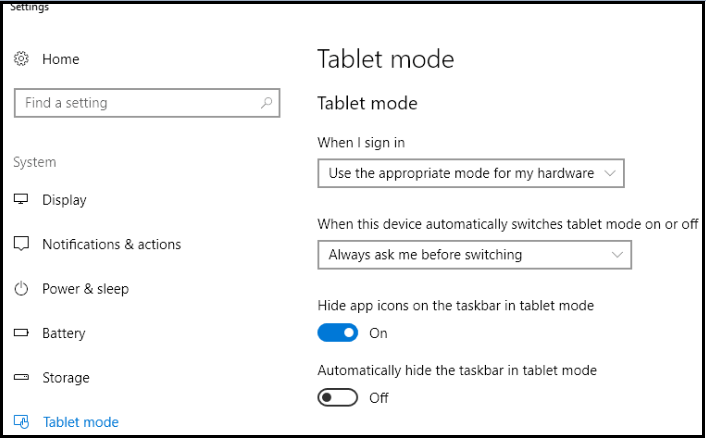Click the chevron of hardware mode dropdown

[x=610, y=173]
